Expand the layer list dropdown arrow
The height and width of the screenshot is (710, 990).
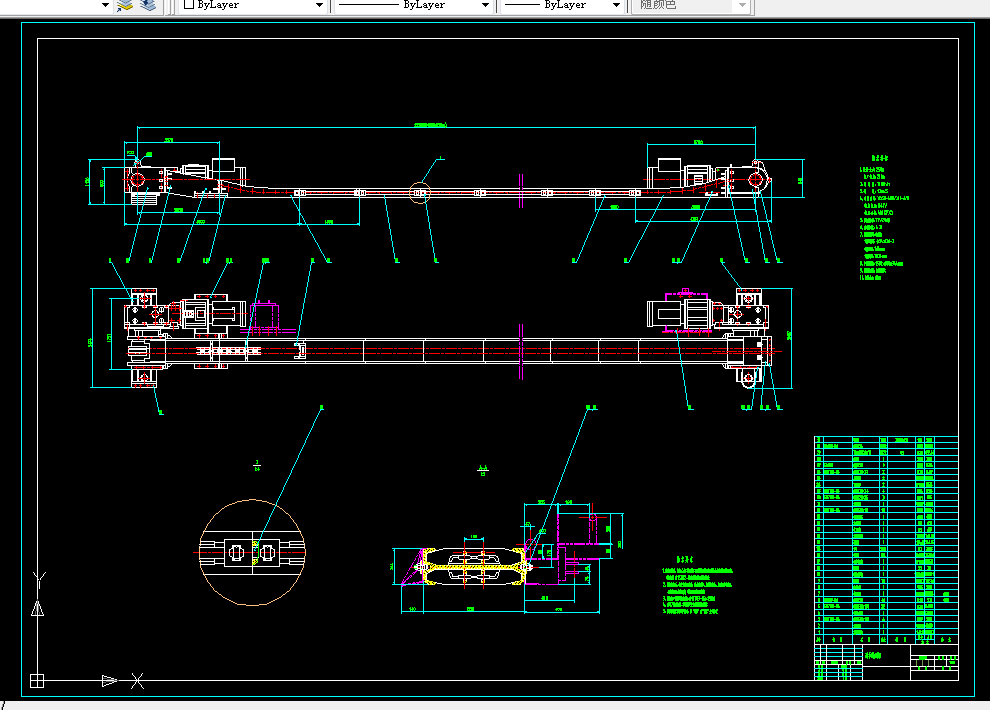coord(105,5)
